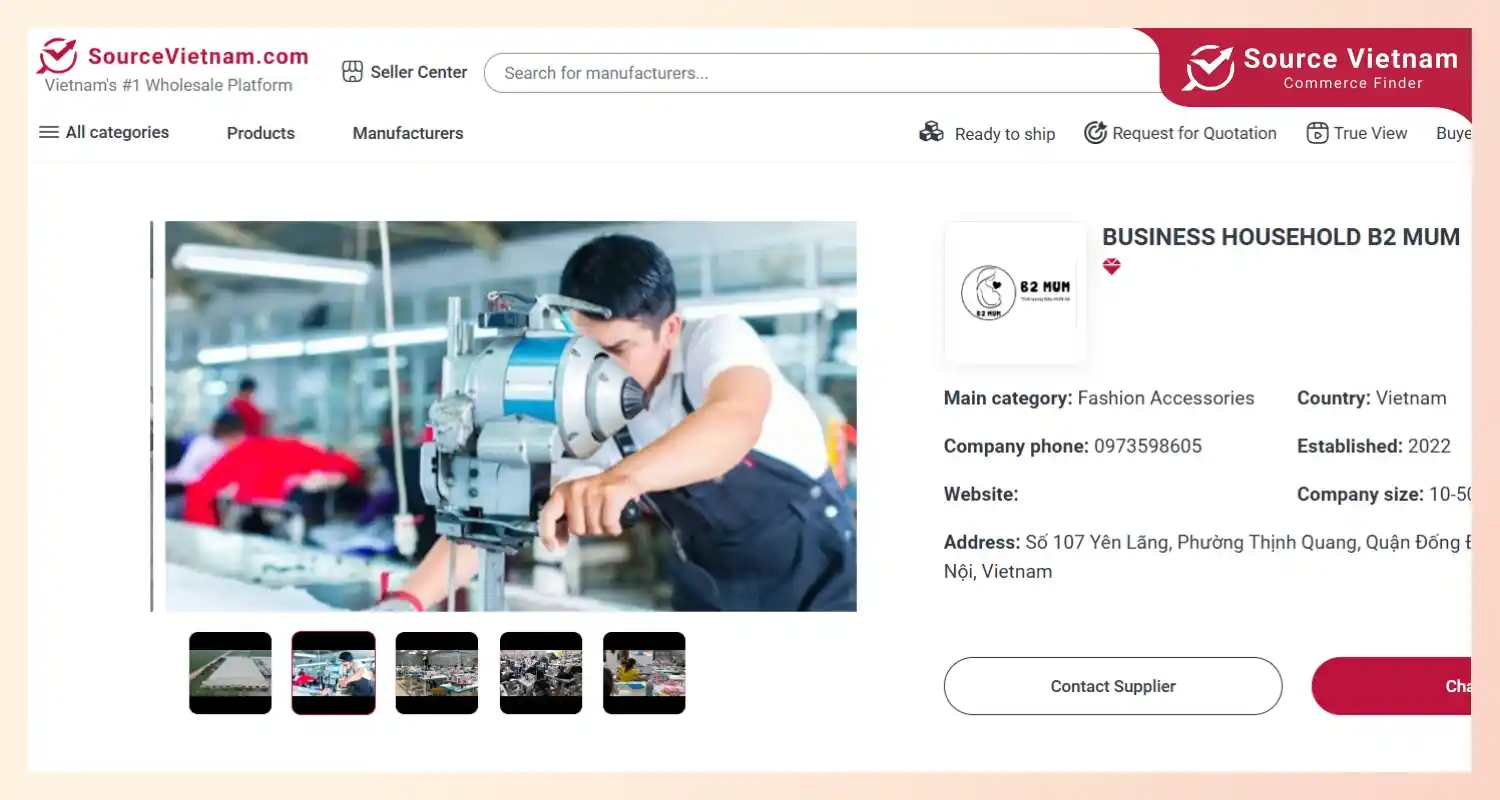The width and height of the screenshot is (1500, 800).
Task: Select the first factory aerial thumbnail
Action: (x=230, y=673)
